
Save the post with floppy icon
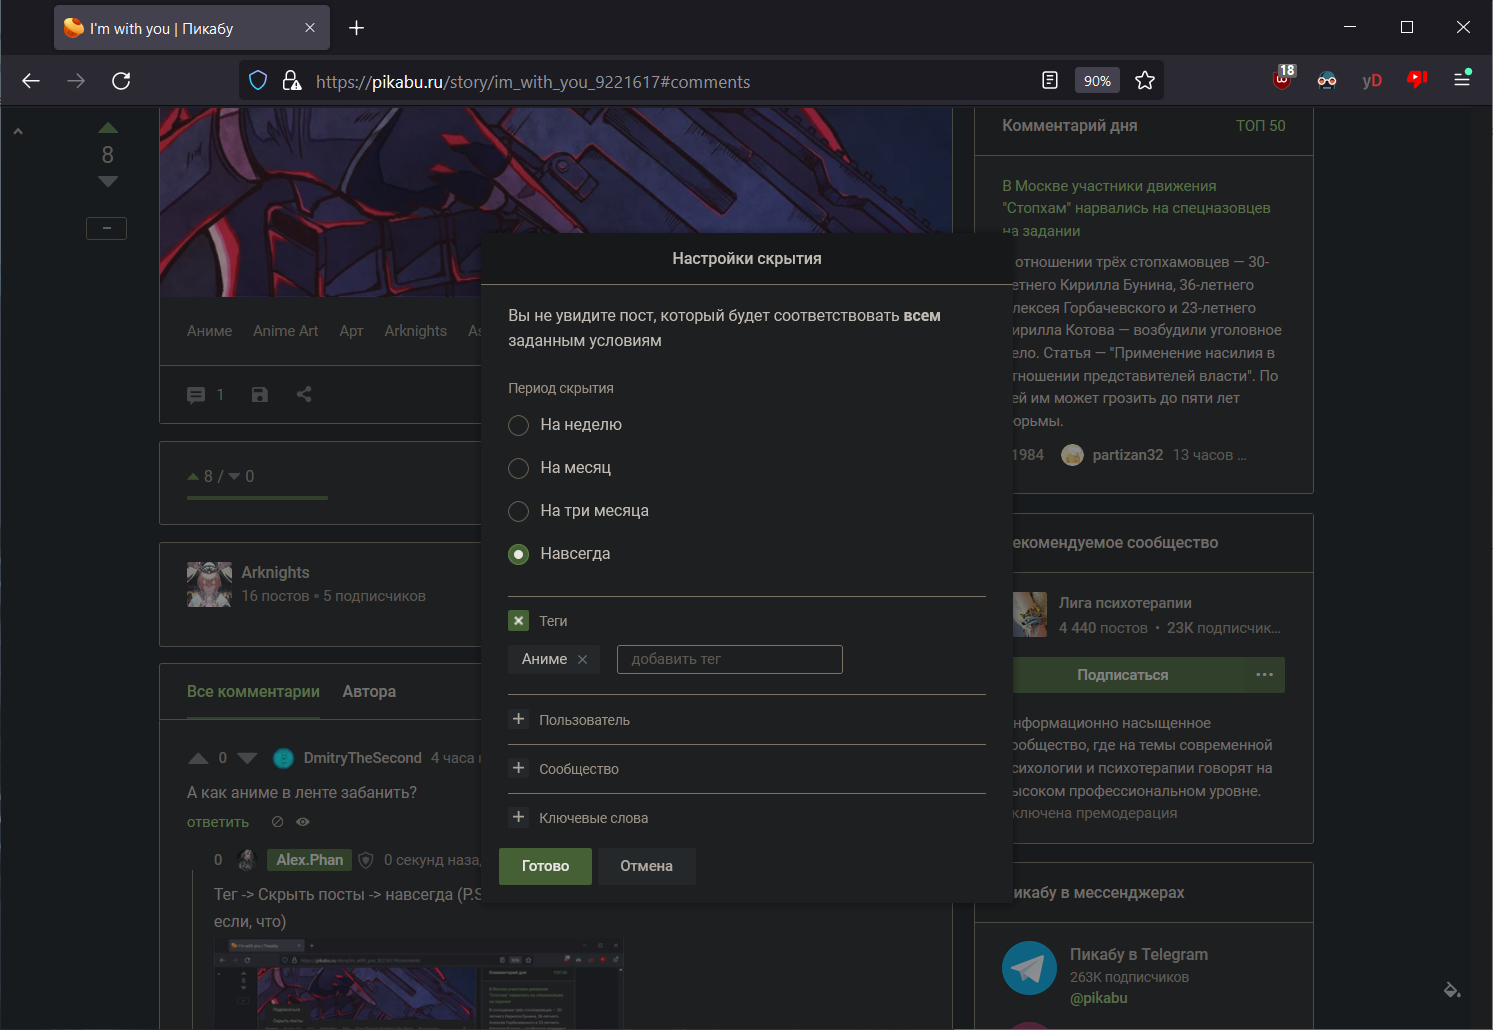[260, 395]
